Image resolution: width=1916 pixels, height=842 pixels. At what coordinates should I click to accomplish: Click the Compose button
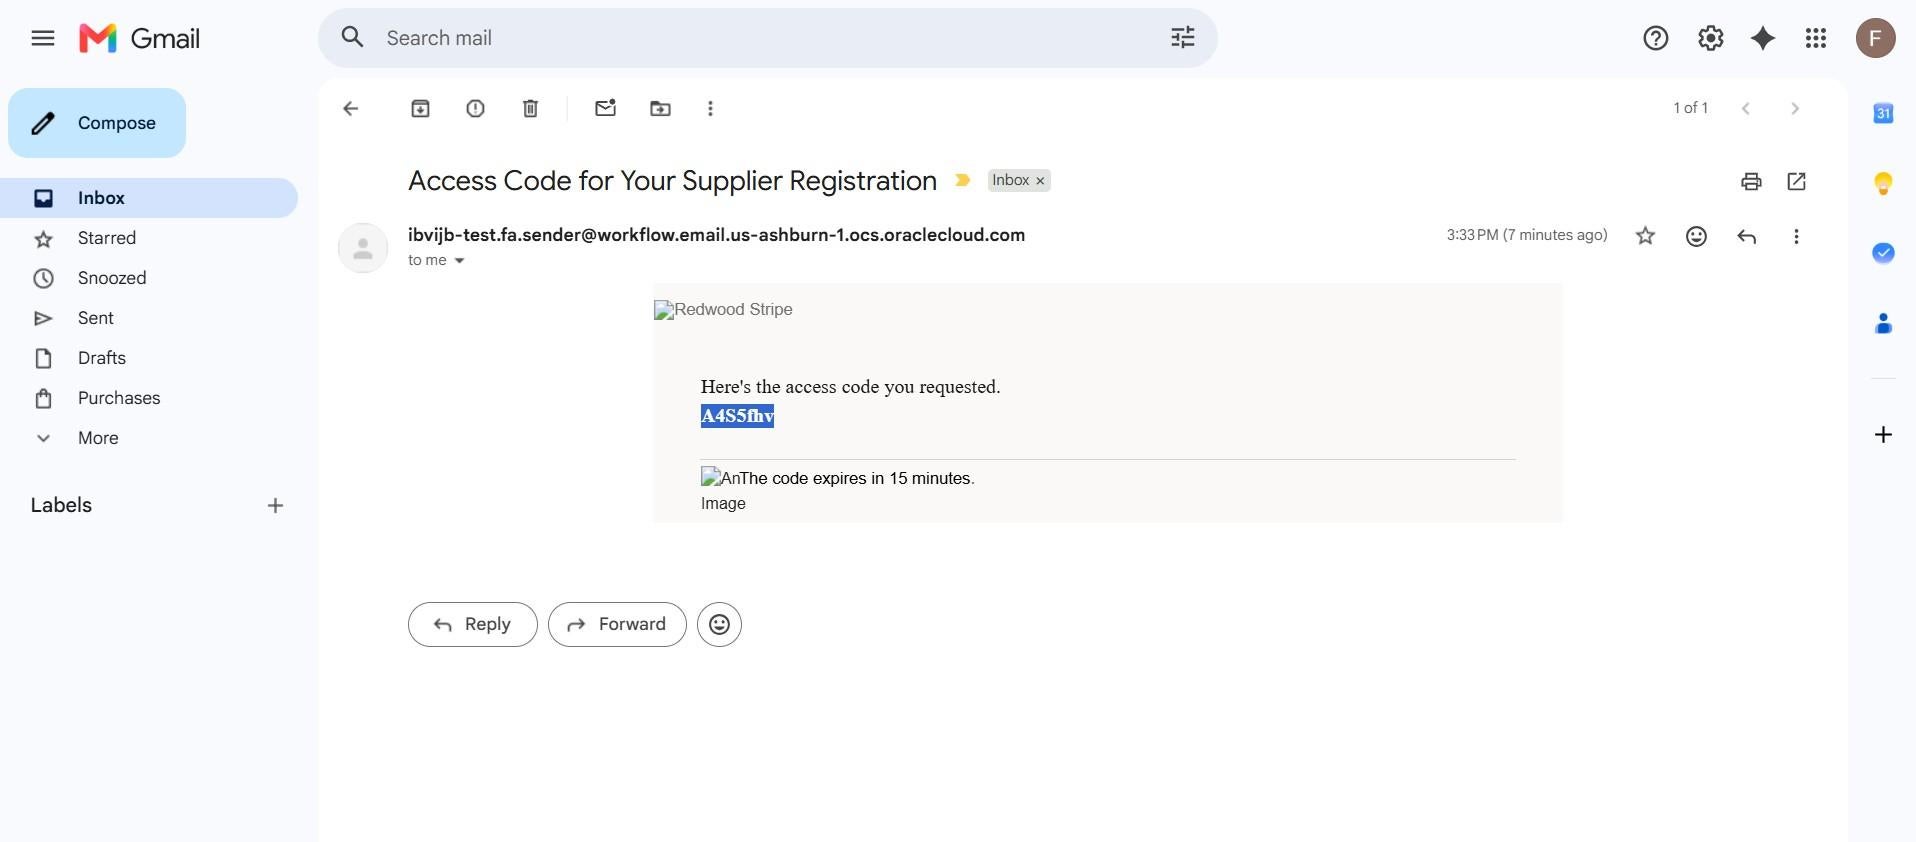97,123
